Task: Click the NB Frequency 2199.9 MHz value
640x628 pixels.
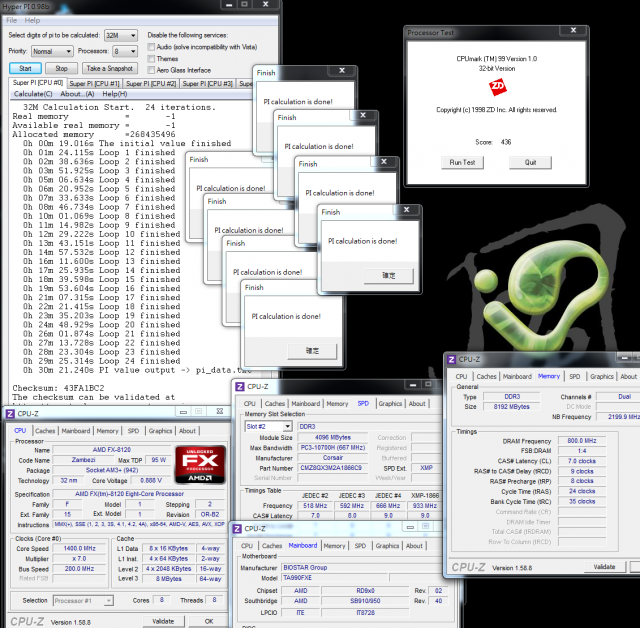Action: click(x=618, y=417)
